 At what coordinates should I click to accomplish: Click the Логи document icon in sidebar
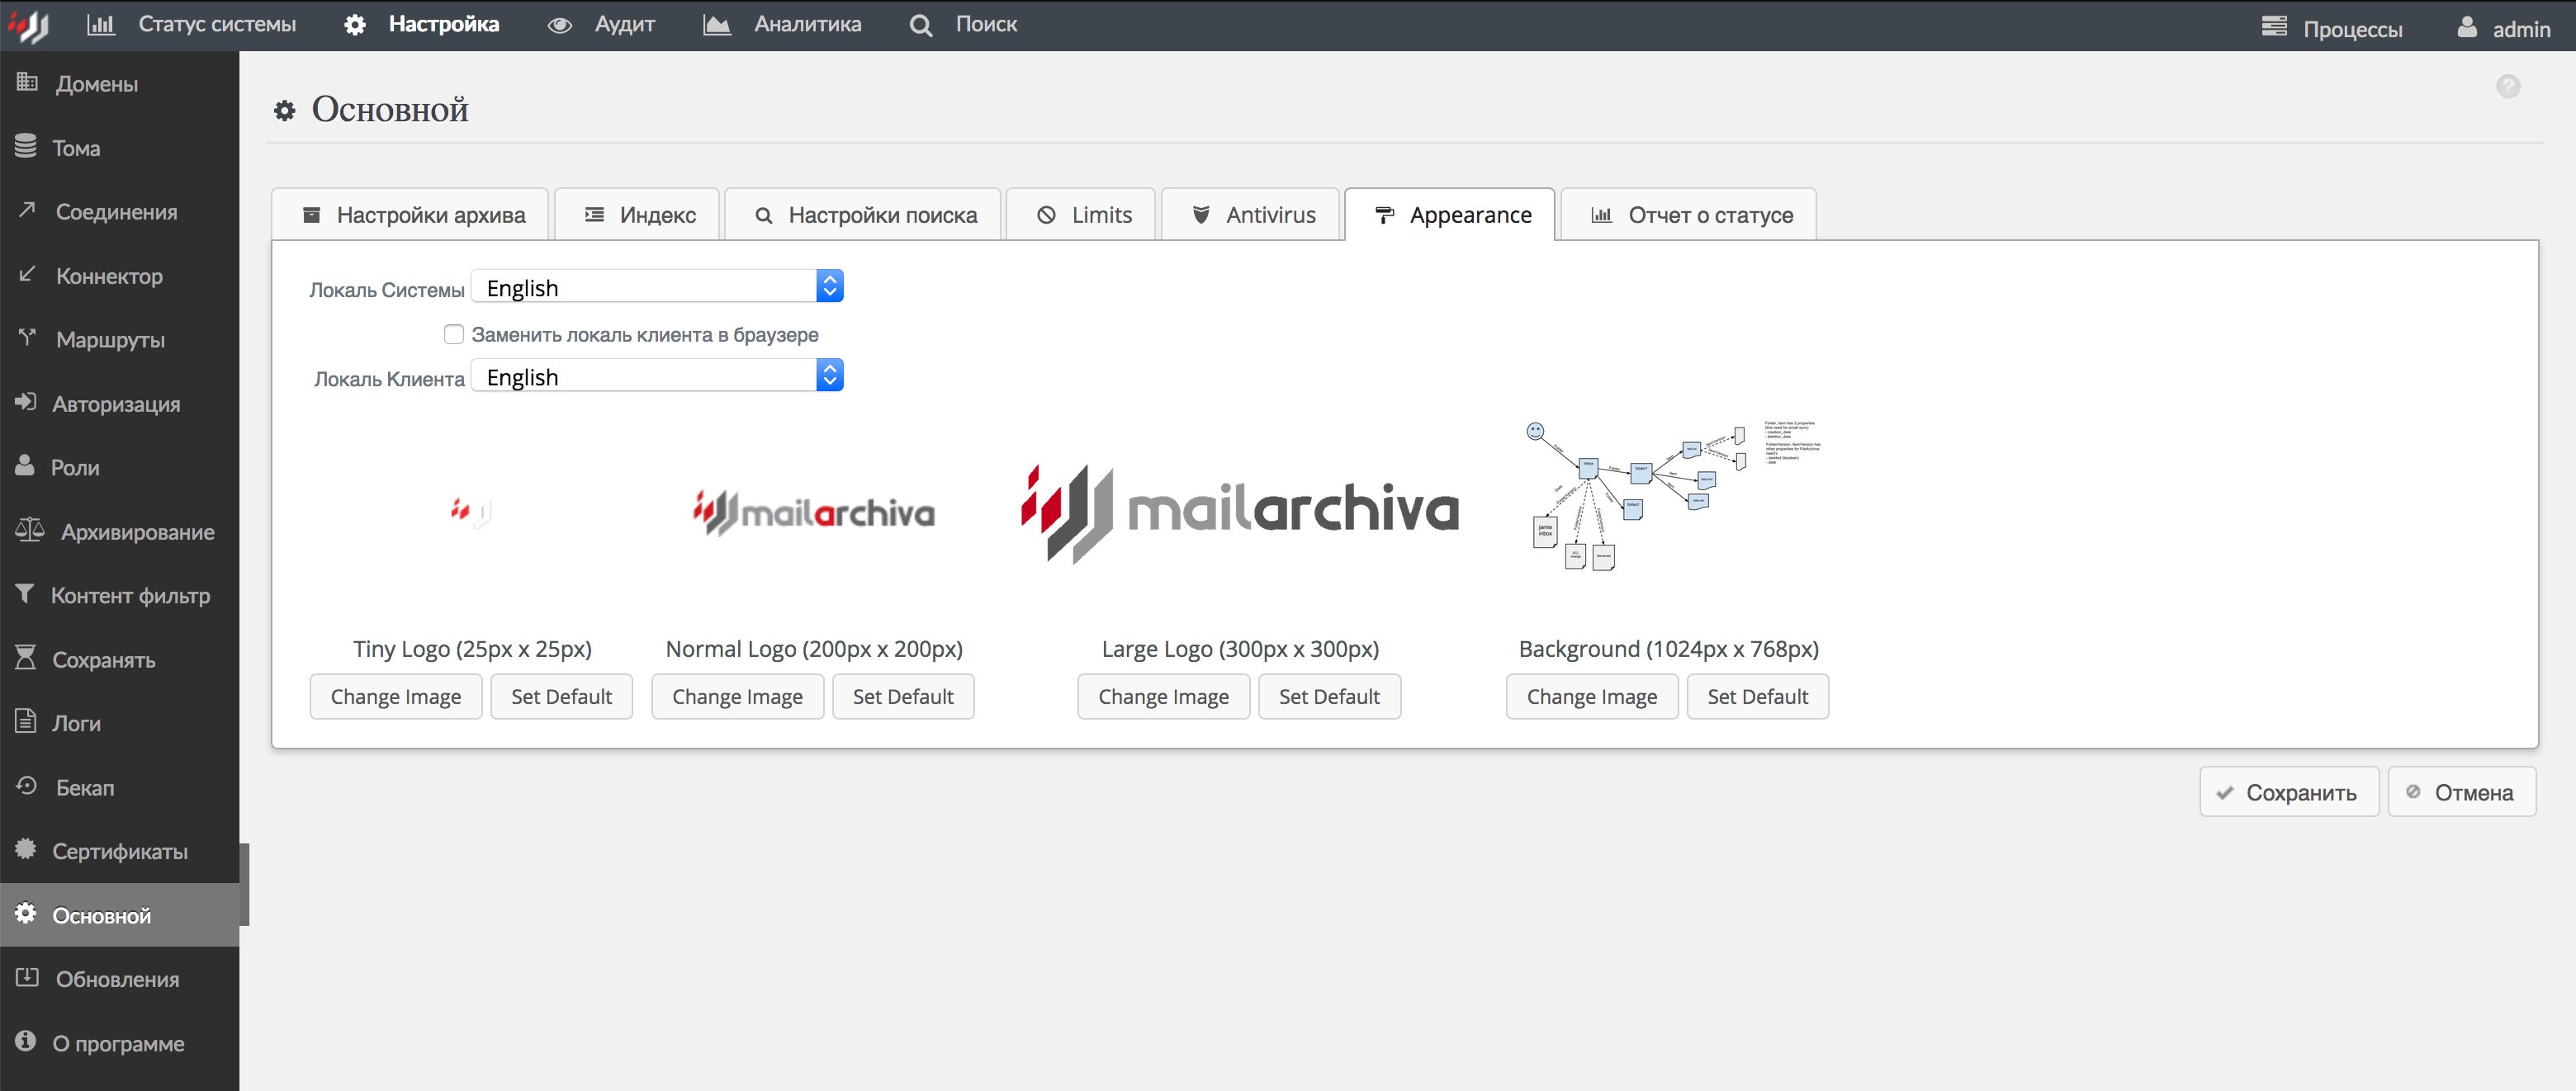click(x=26, y=721)
